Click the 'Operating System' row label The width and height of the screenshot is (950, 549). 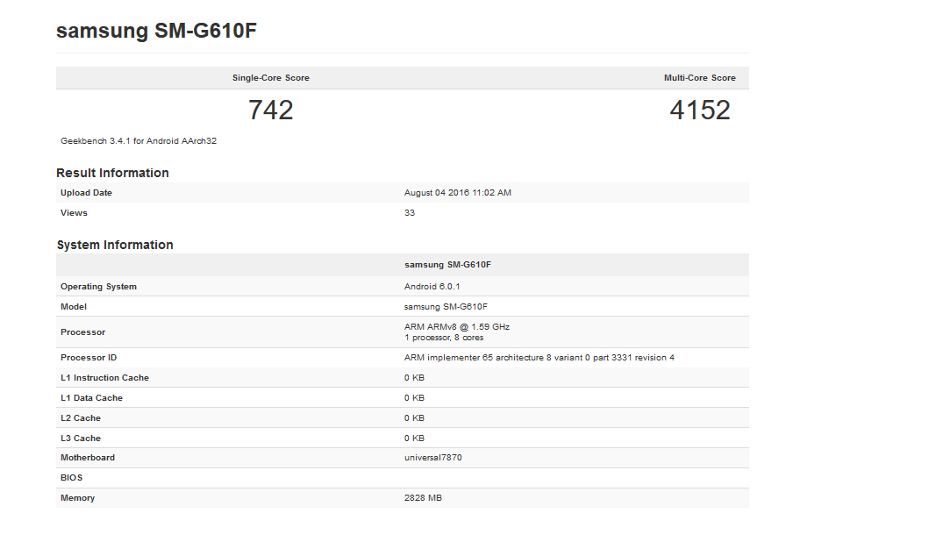click(x=98, y=287)
